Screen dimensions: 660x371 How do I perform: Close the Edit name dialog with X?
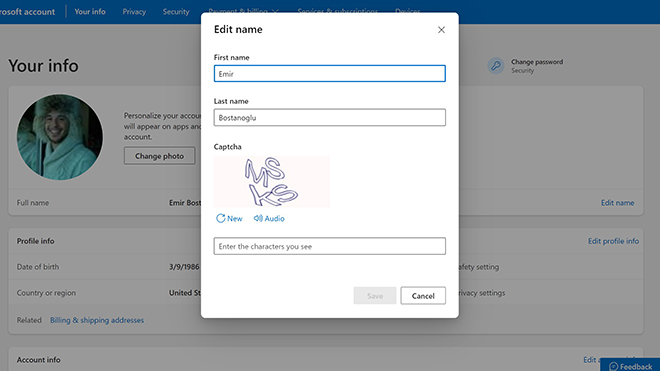[441, 30]
